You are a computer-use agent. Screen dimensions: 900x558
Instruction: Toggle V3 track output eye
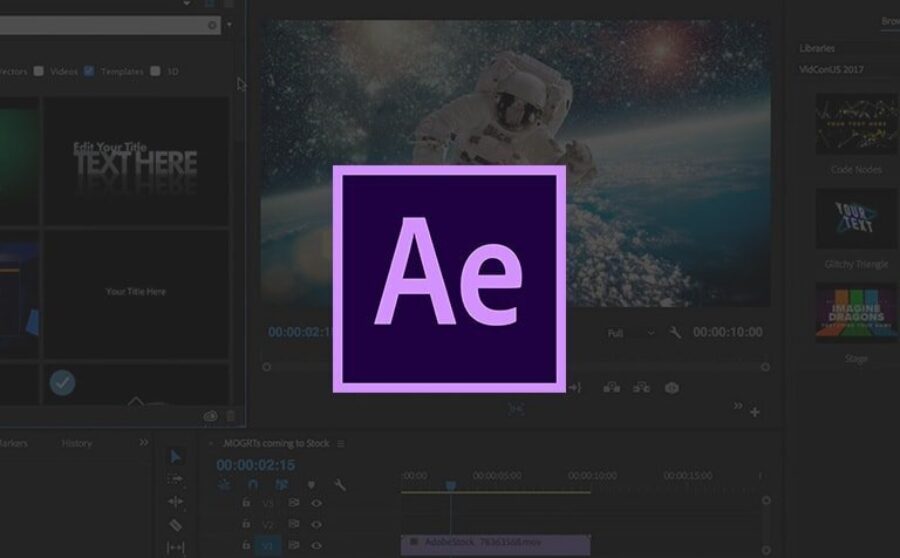click(316, 503)
